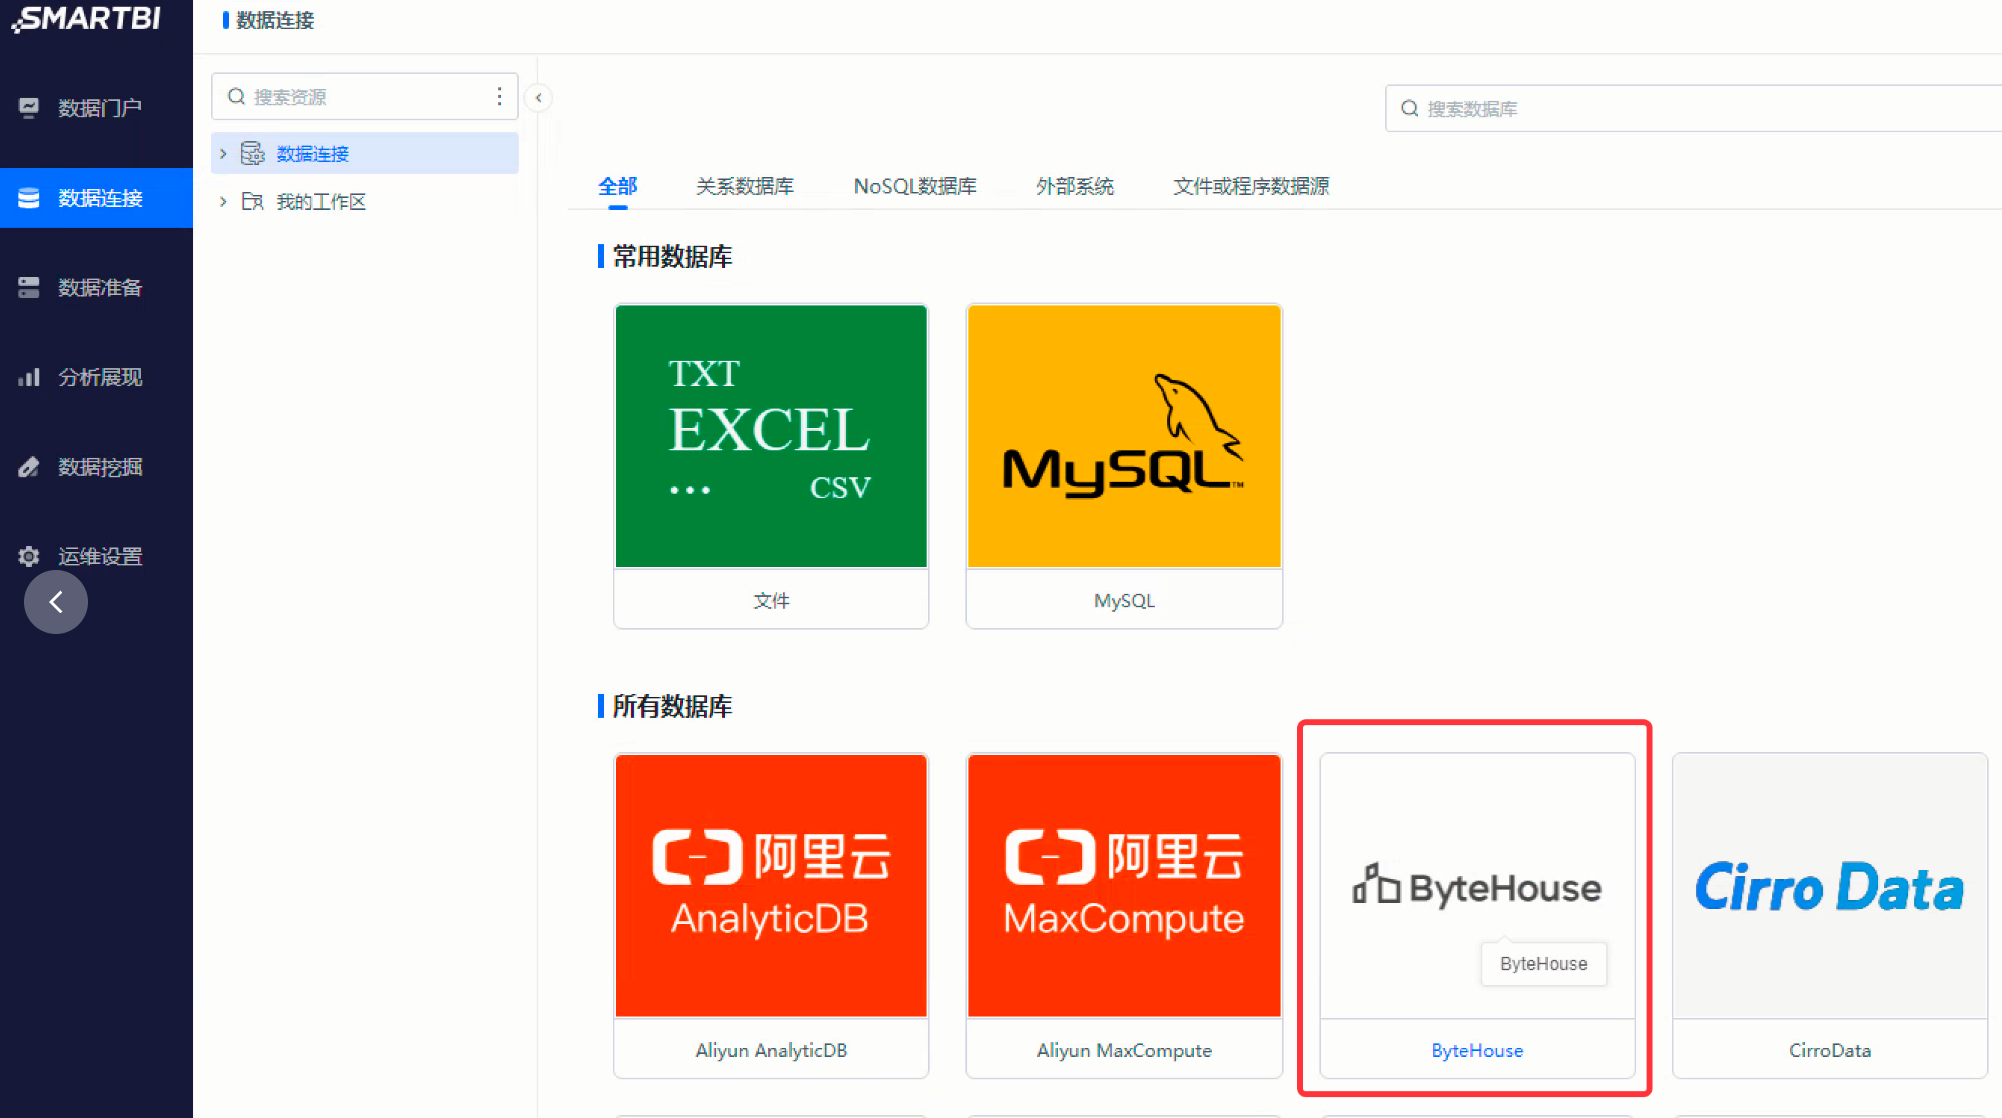The height and width of the screenshot is (1118, 2002).
Task: Select 数据连接 sidebar module
Action: click(x=96, y=198)
